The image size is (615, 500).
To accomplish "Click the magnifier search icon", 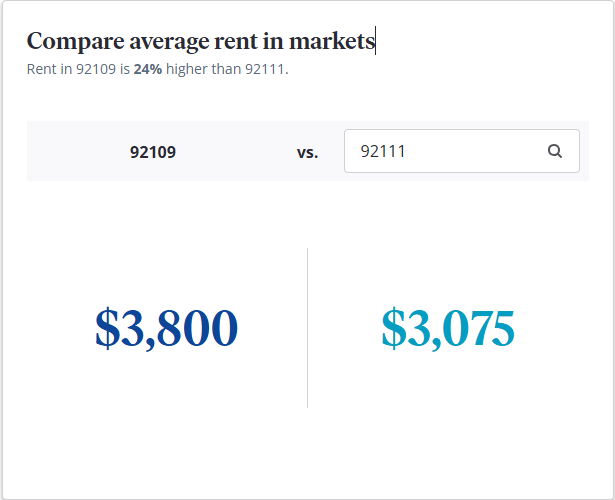I will pyautogui.click(x=555, y=152).
